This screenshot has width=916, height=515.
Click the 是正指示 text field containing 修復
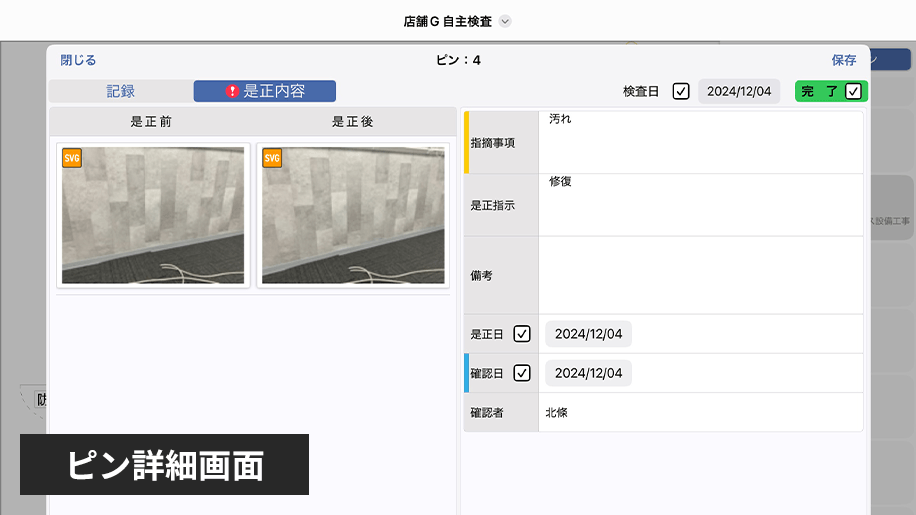point(700,205)
